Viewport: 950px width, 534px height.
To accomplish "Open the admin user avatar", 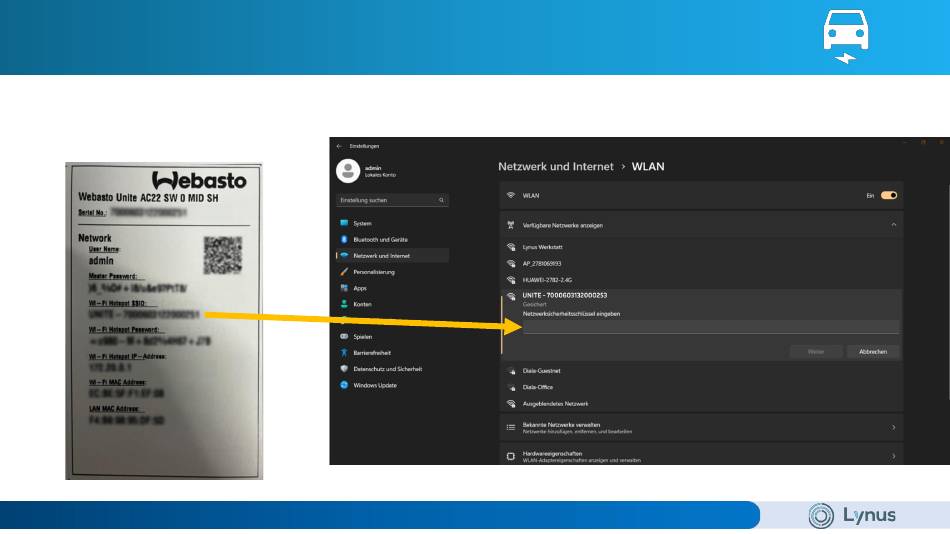I will (x=348, y=171).
